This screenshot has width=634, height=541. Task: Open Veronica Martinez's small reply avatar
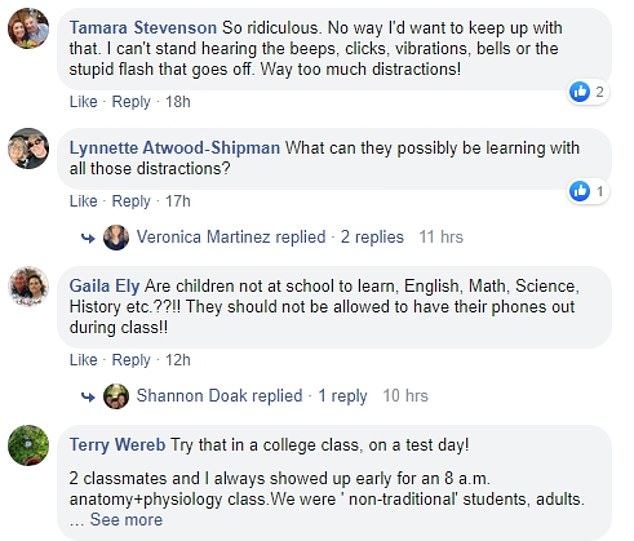[x=116, y=238]
